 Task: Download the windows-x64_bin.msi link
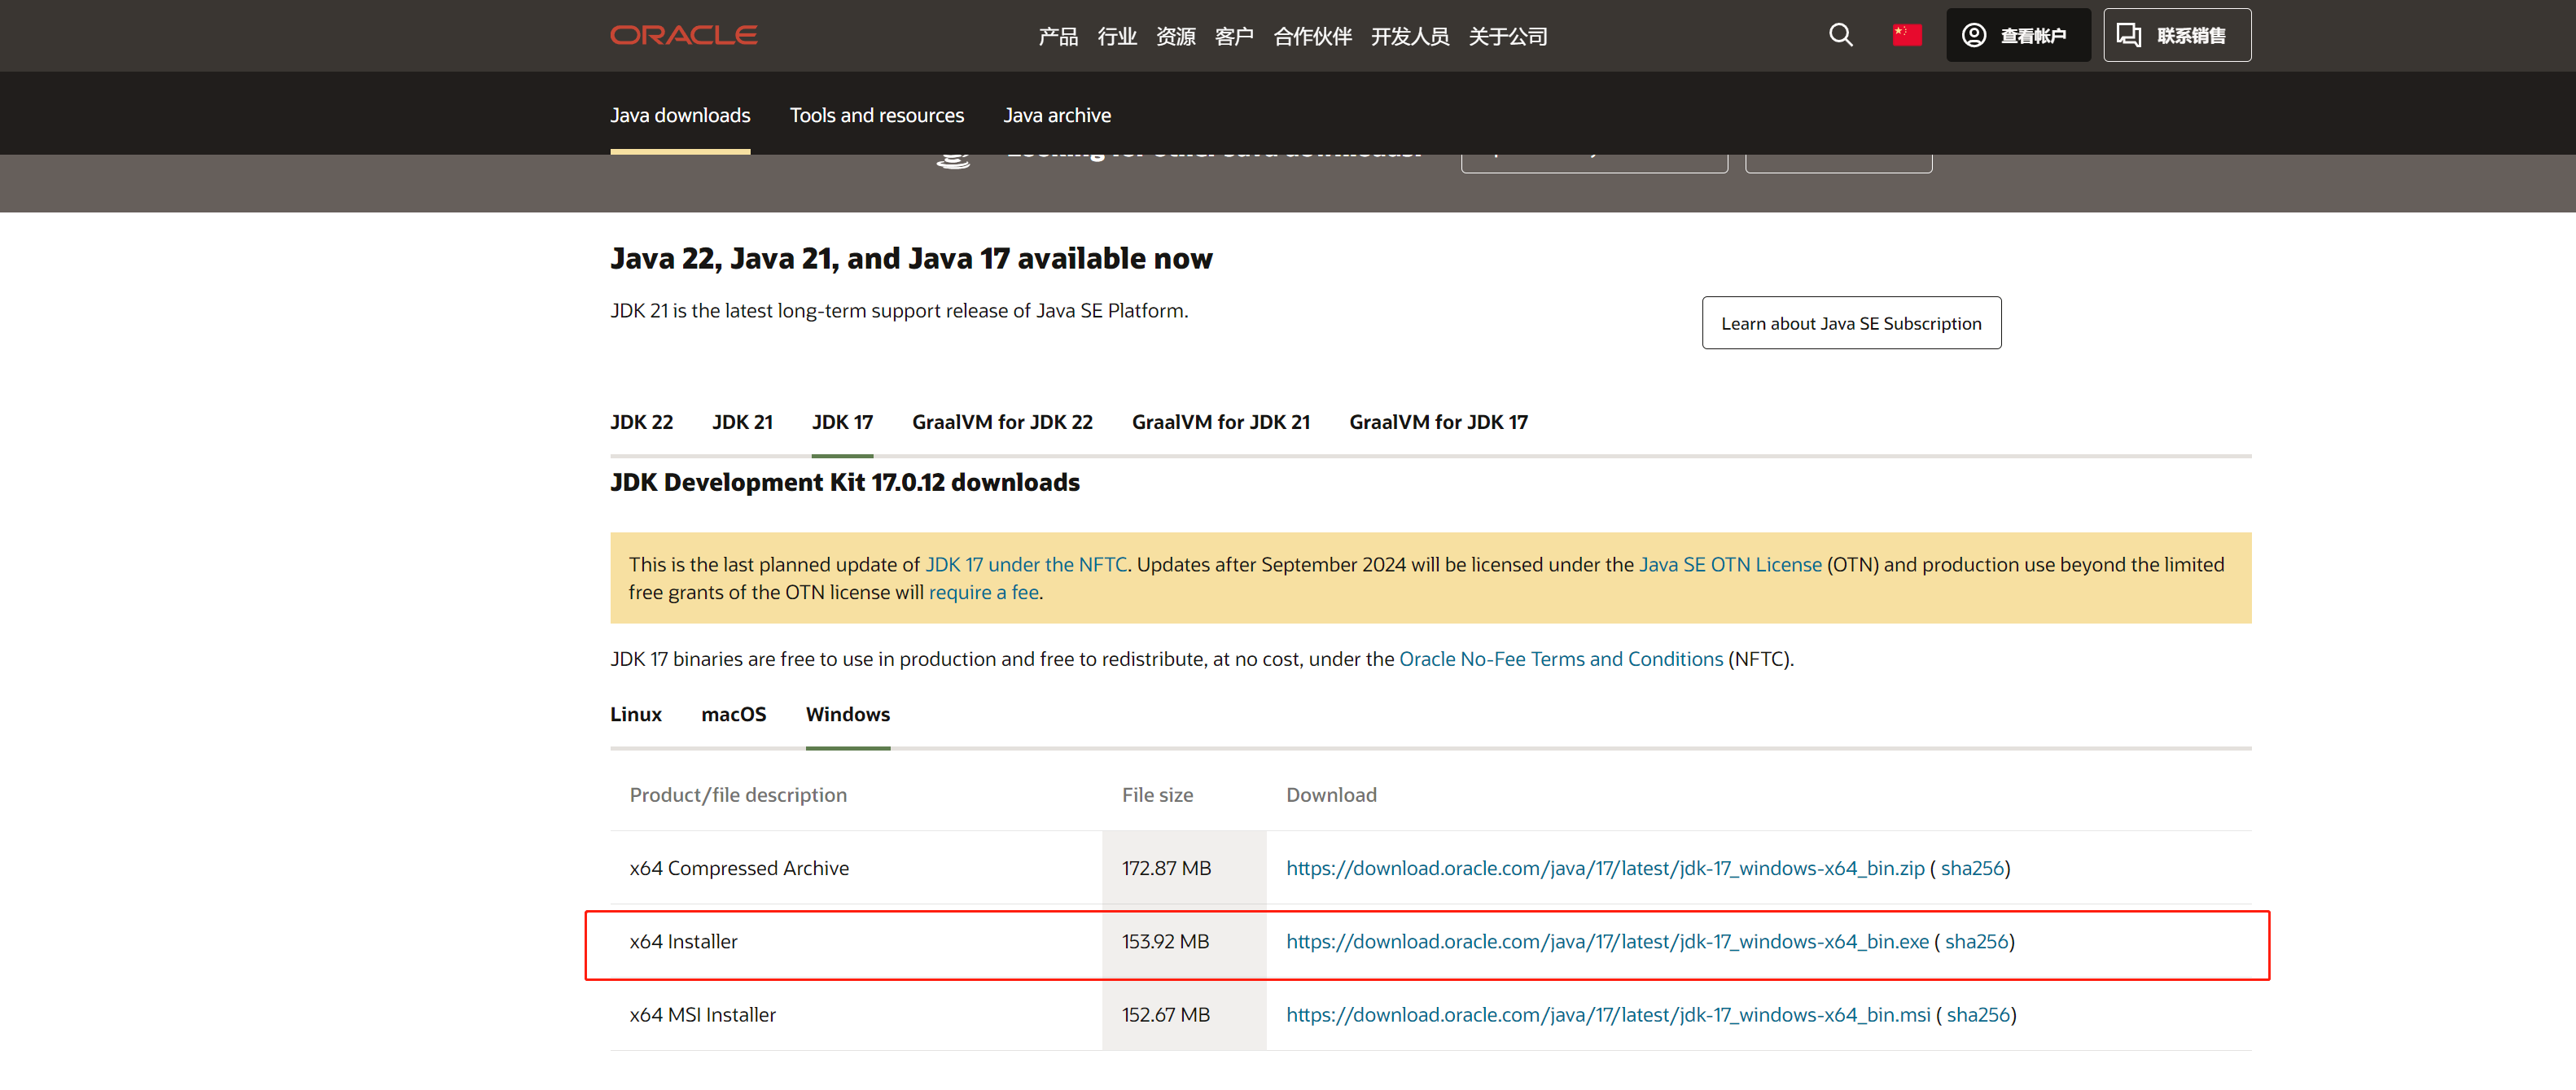pyautogui.click(x=1607, y=1014)
